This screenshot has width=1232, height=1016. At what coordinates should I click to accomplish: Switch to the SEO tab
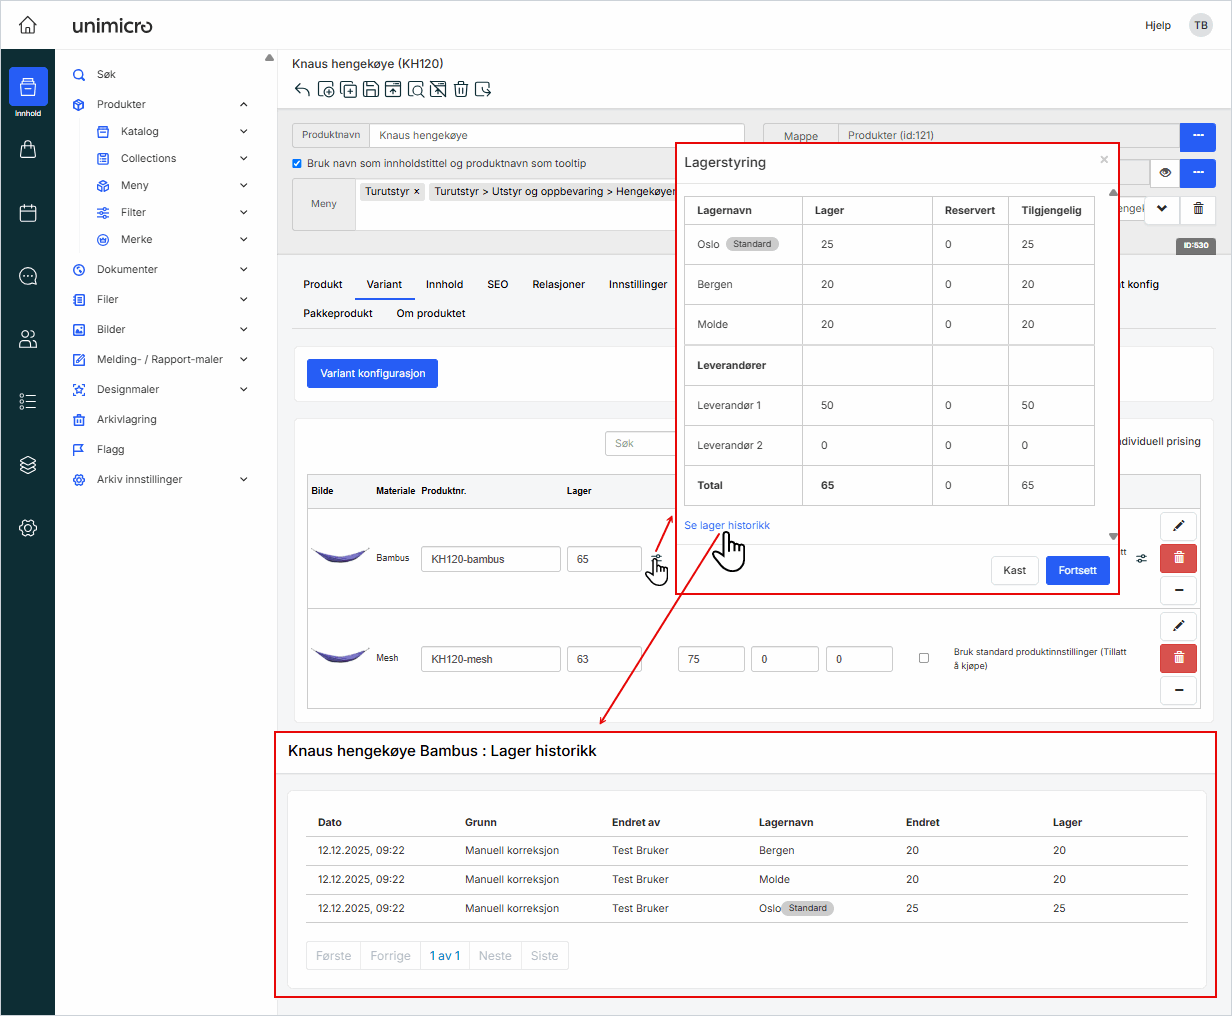pyautogui.click(x=497, y=284)
